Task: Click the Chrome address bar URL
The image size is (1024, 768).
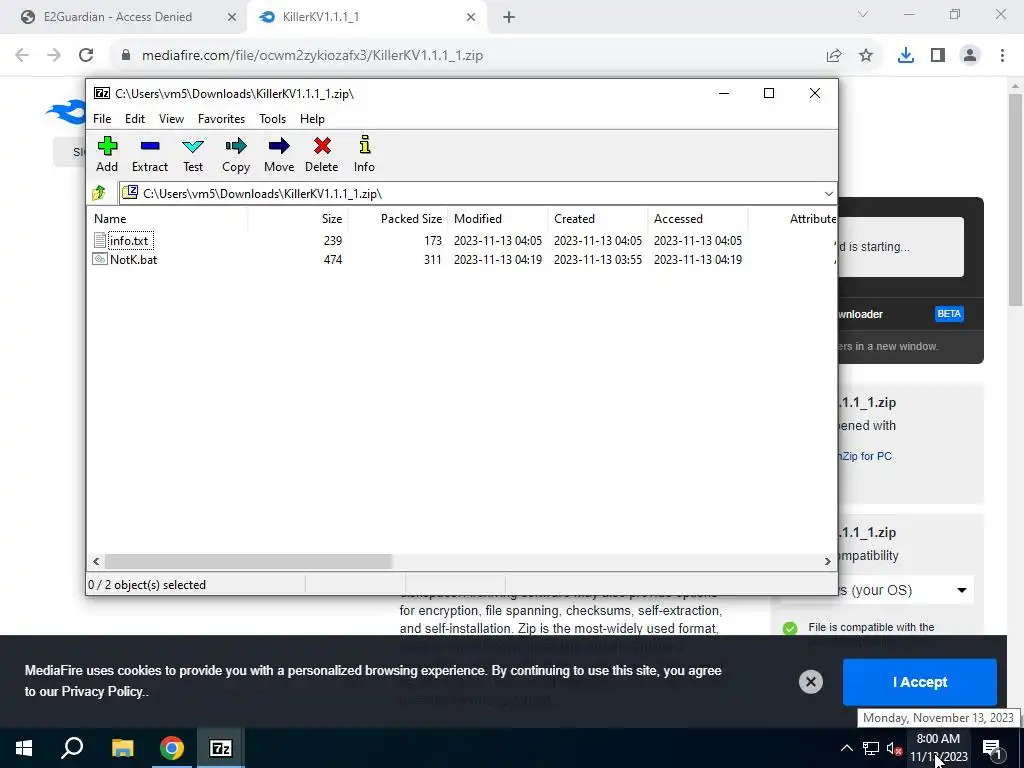Action: click(x=312, y=56)
